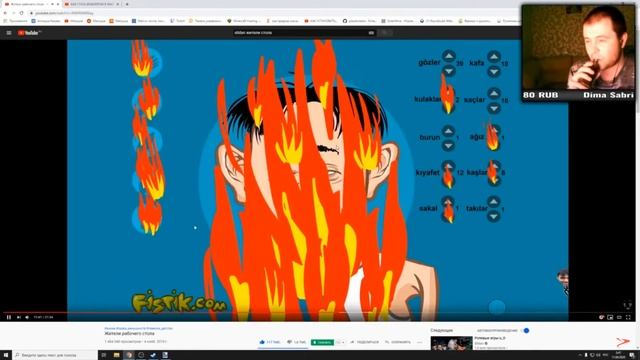
Task: Seek along the red video progress bar
Action: [318, 313]
